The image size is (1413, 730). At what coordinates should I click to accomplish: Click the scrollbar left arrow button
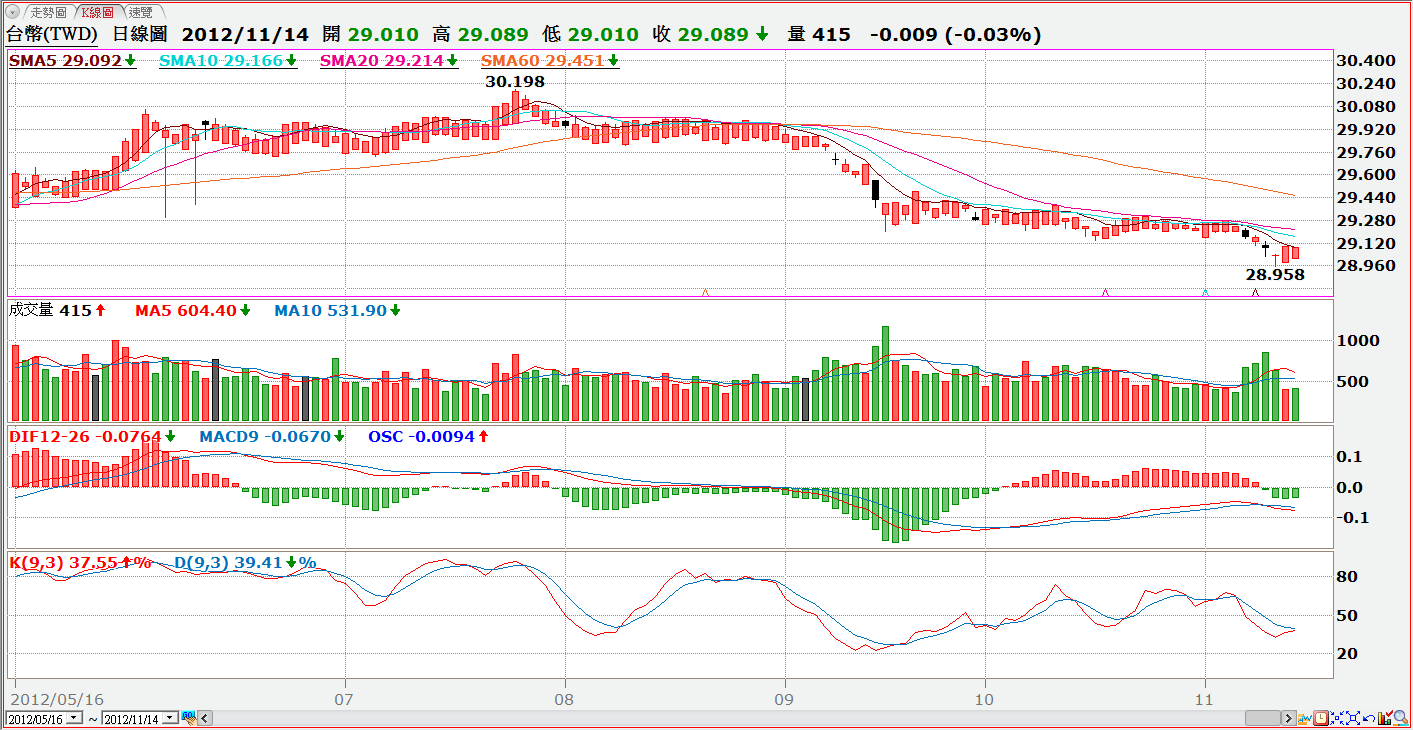tap(205, 718)
